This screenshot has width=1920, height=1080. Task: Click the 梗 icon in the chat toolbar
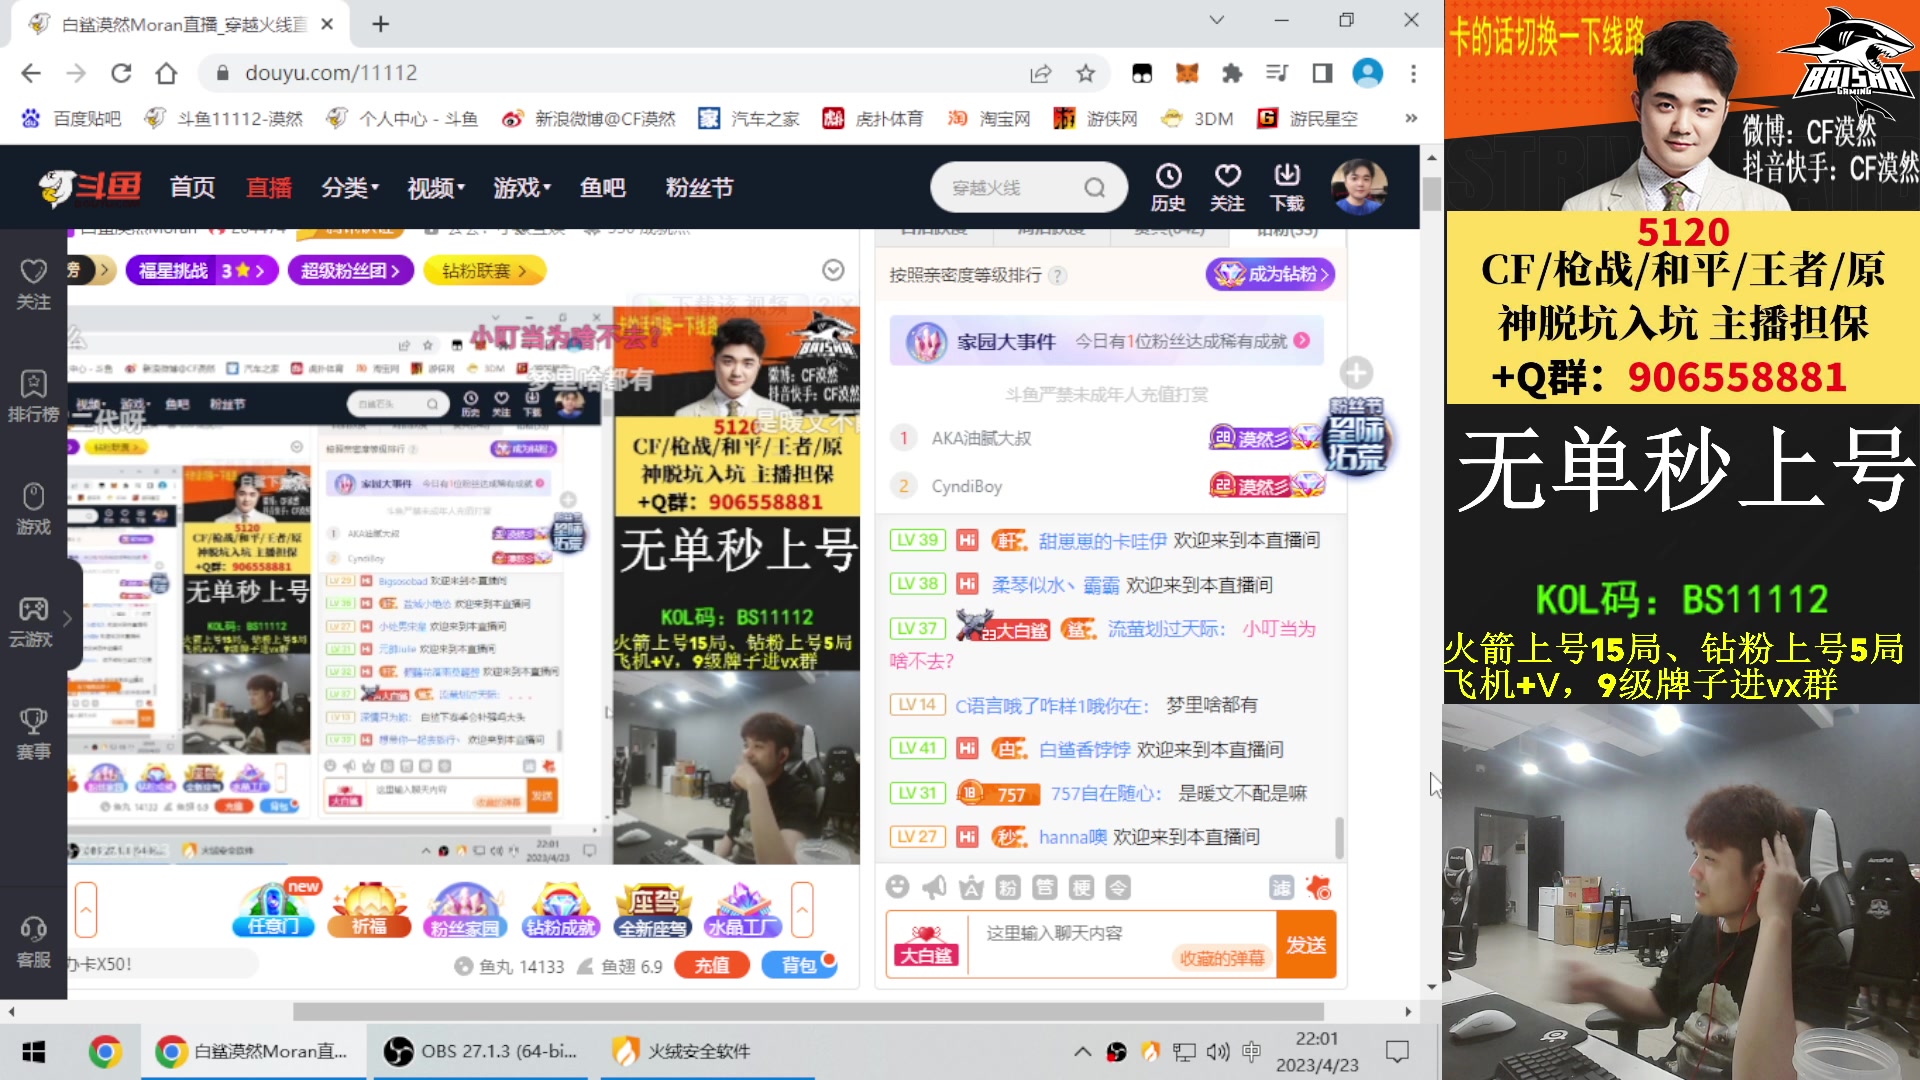[1082, 887]
